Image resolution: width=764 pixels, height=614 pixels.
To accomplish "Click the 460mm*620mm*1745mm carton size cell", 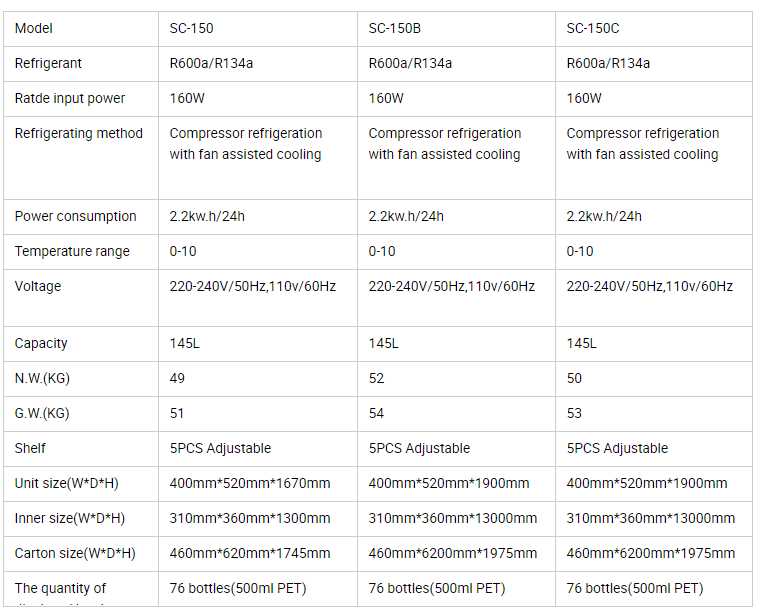I will (250, 554).
